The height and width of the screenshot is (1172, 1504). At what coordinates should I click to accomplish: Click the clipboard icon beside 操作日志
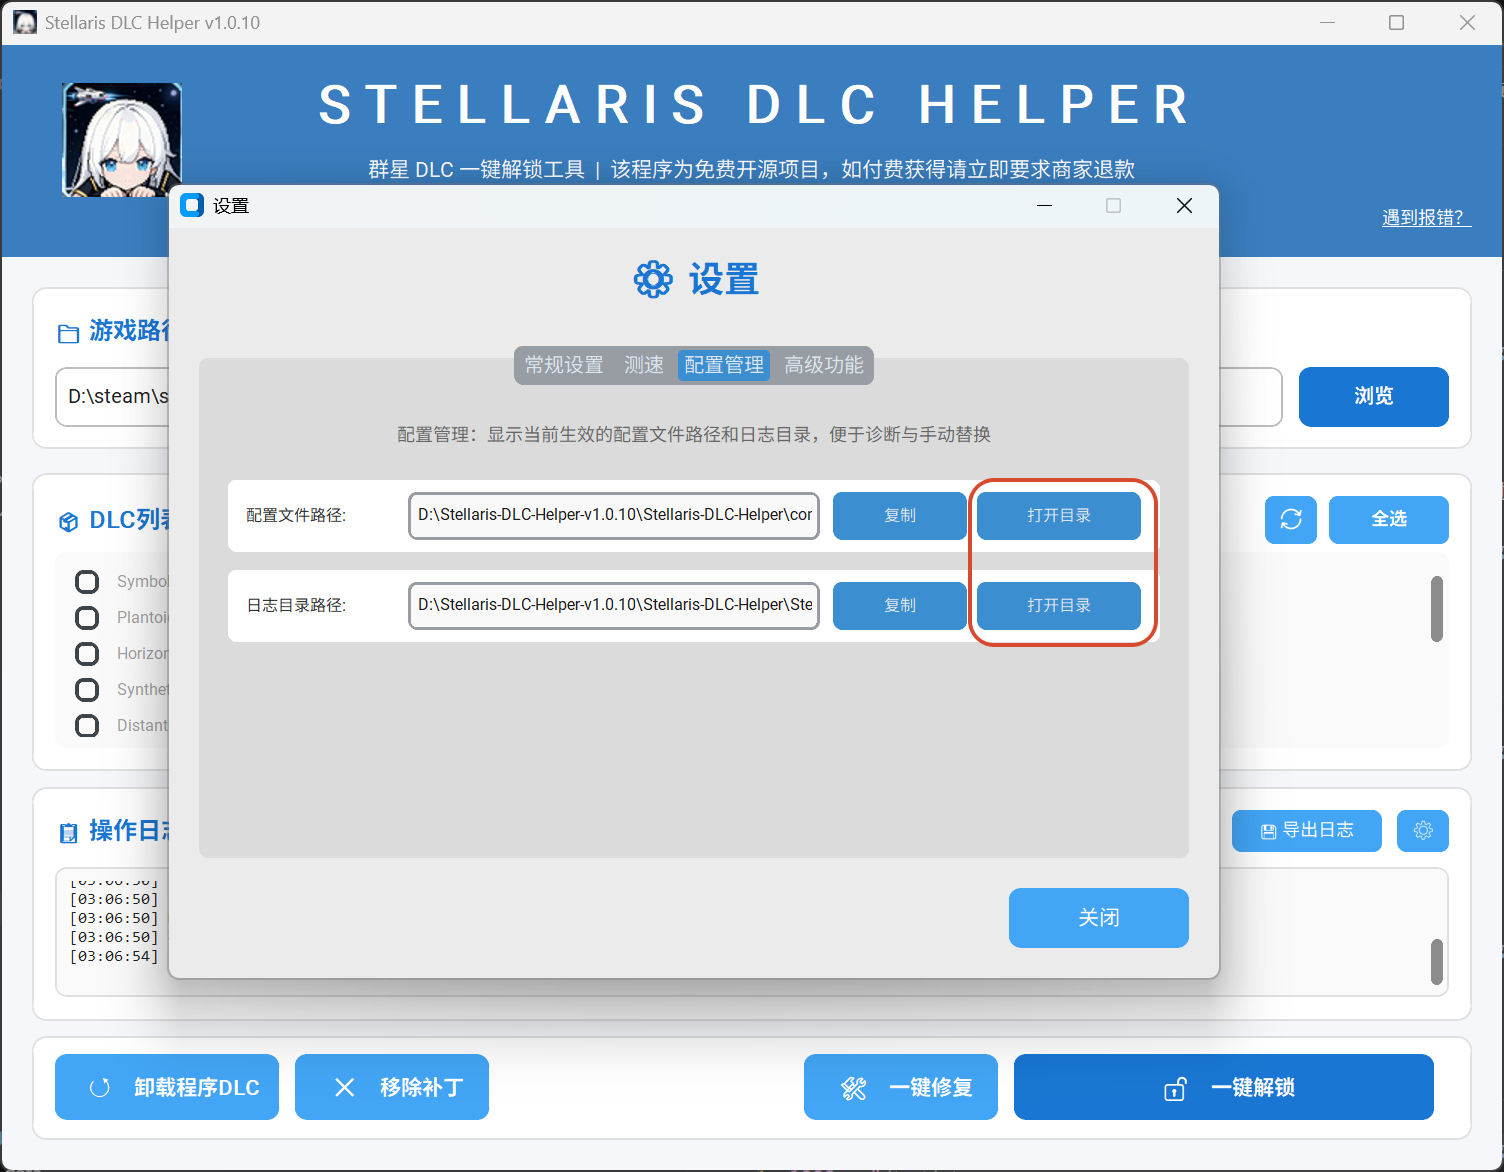69,833
